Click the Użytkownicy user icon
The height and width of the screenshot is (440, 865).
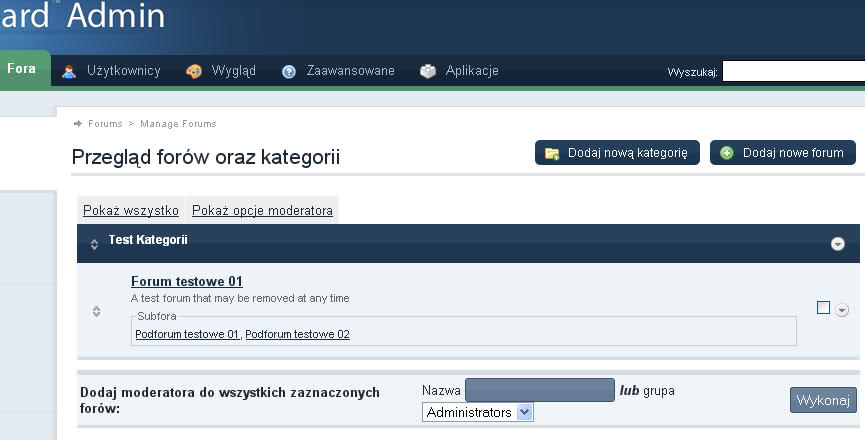pyautogui.click(x=69, y=72)
